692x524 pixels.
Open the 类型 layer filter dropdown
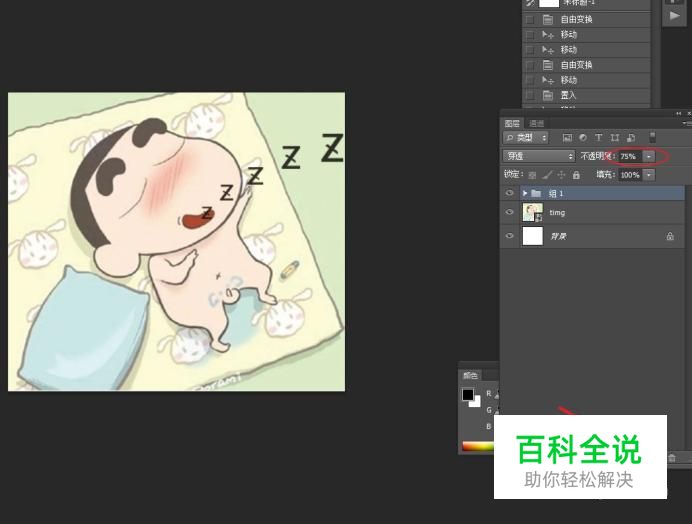click(525, 138)
